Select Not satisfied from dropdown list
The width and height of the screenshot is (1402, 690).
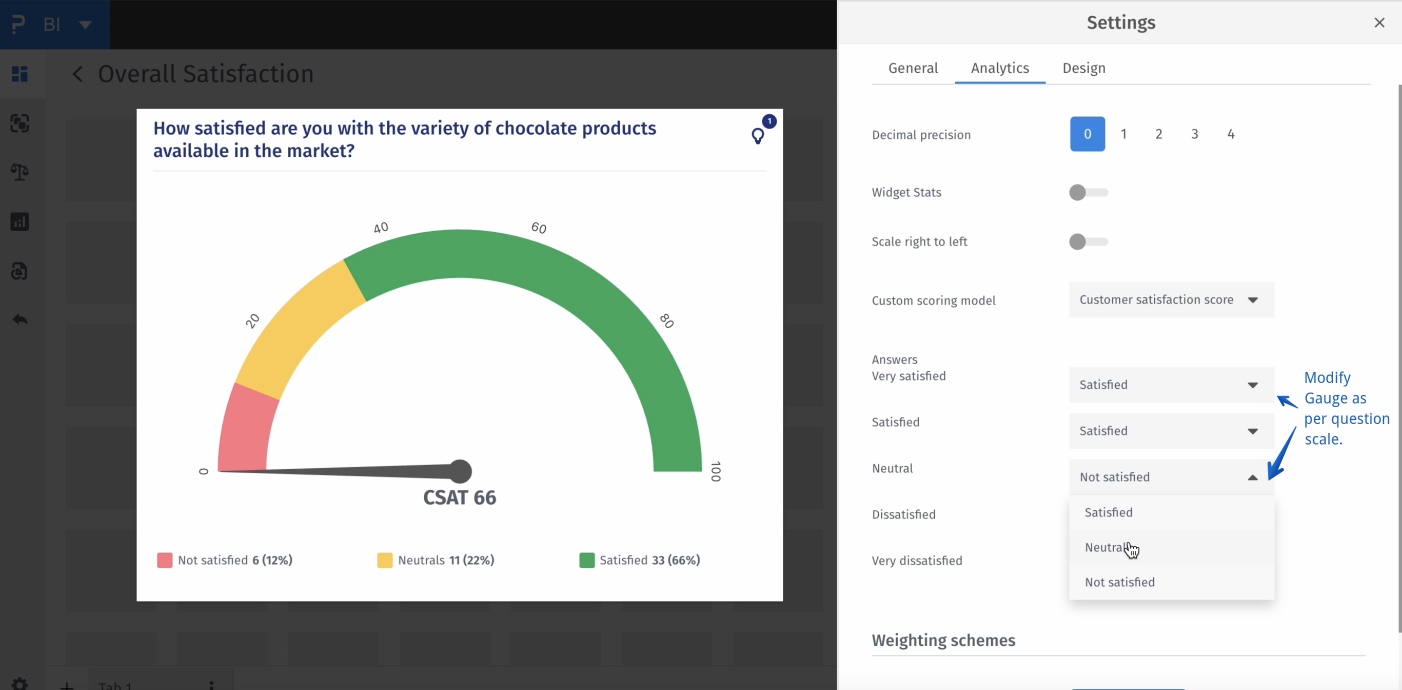point(1119,582)
